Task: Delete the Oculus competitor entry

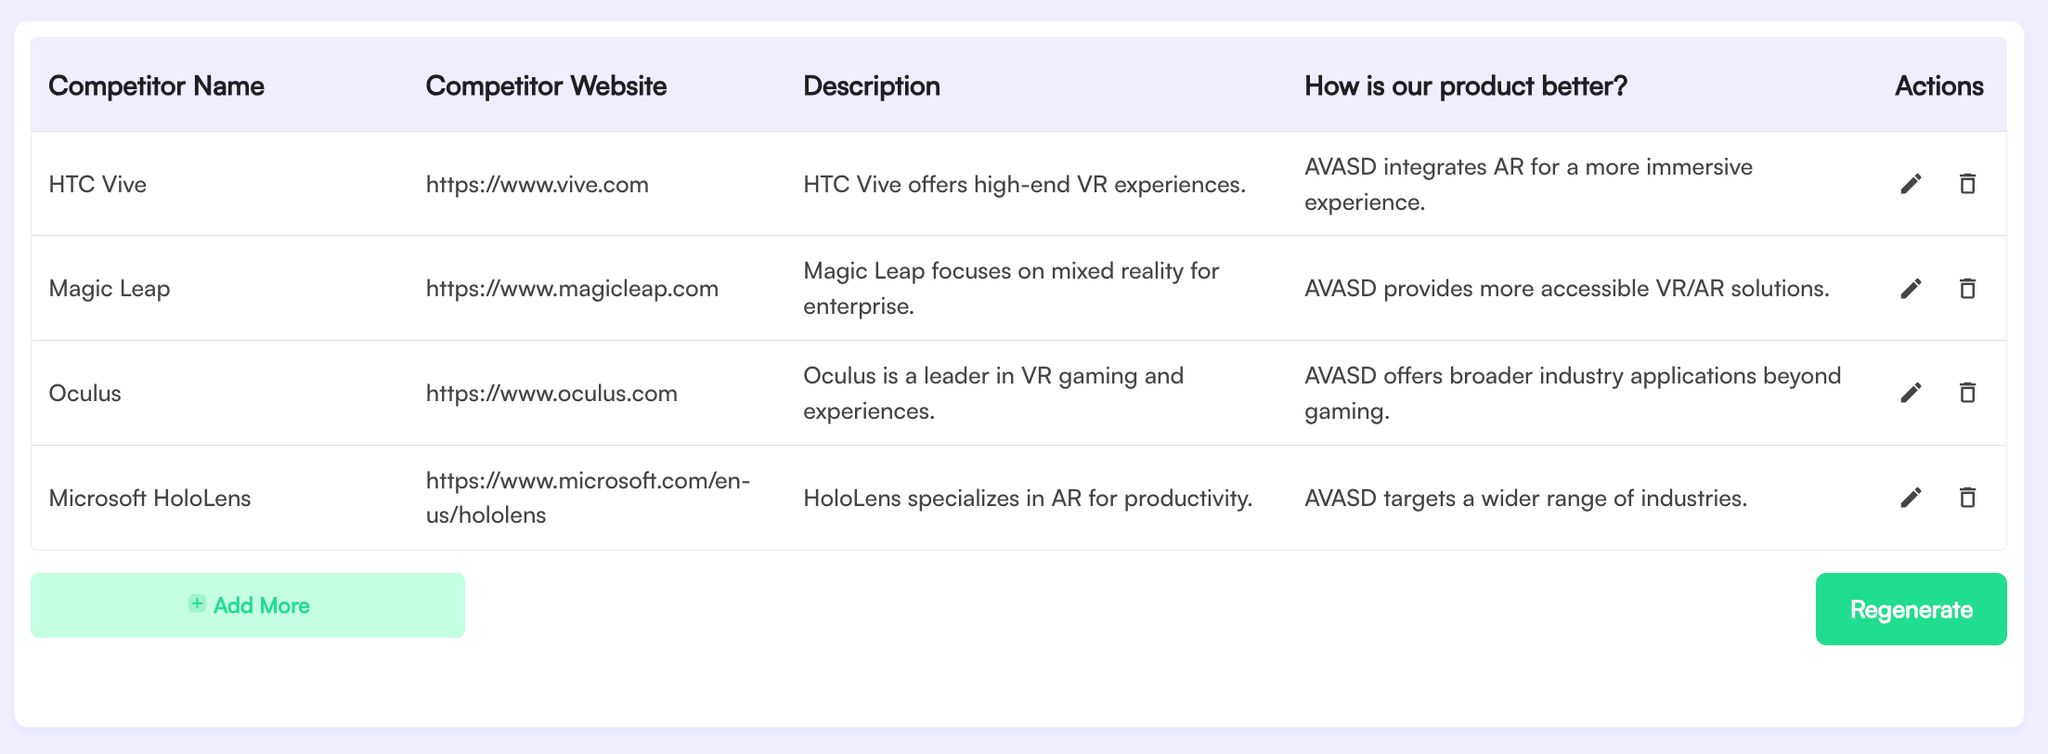Action: 1967,393
